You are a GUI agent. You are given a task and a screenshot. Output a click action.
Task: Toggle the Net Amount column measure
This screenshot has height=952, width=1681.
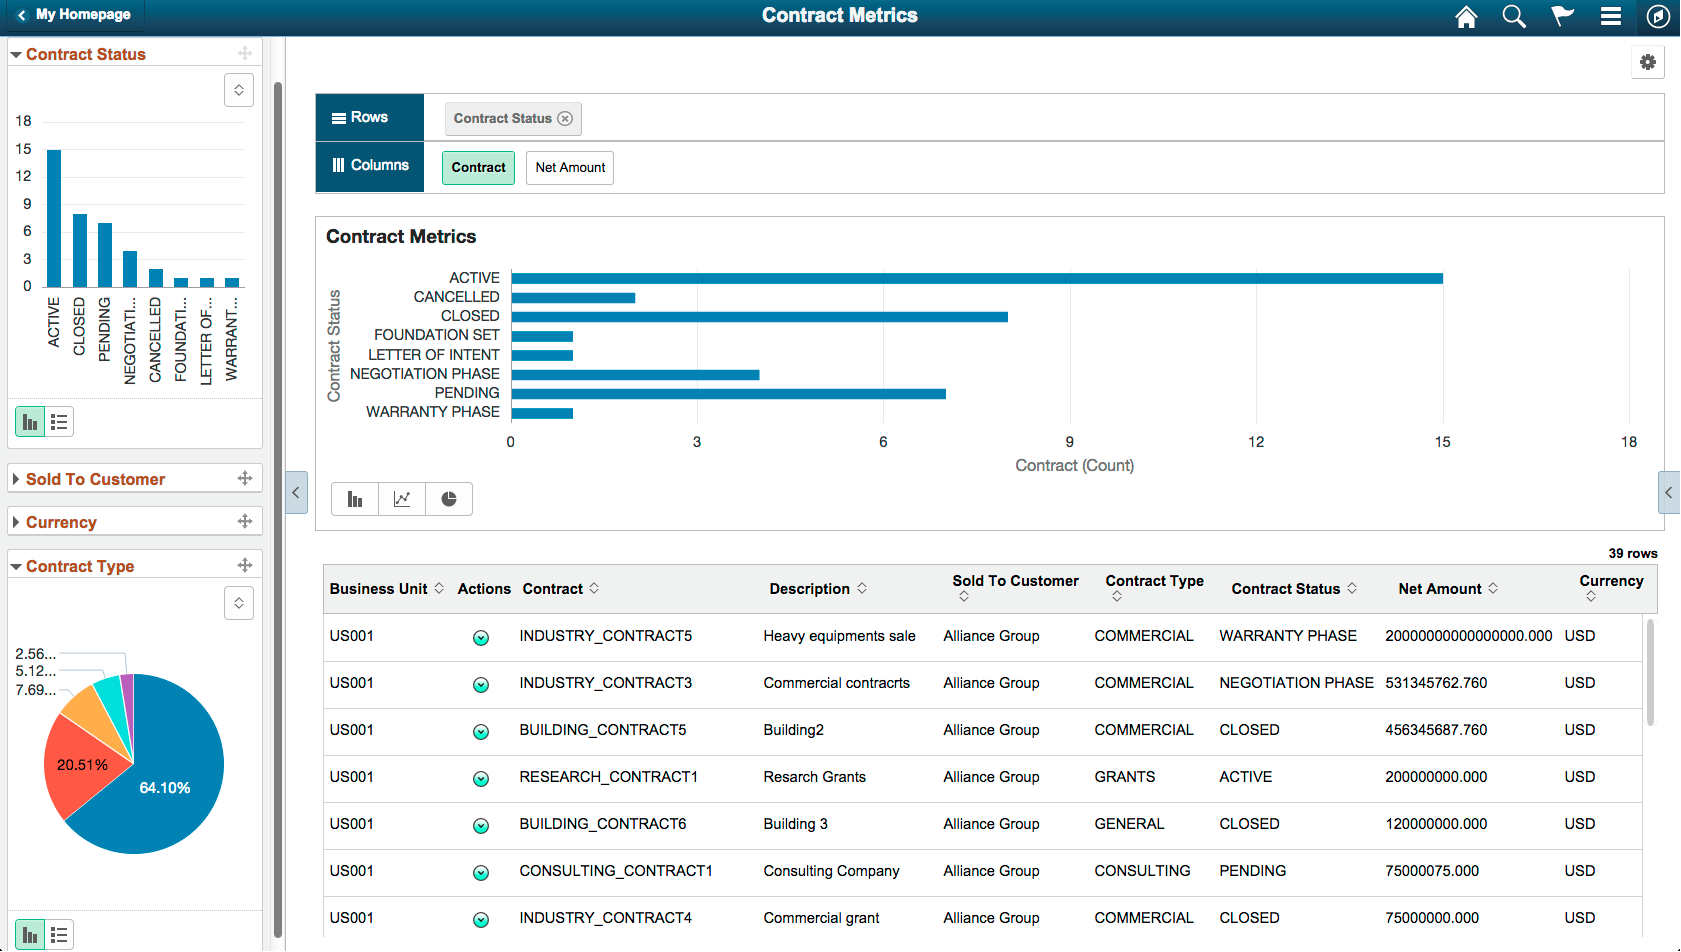[x=570, y=168]
